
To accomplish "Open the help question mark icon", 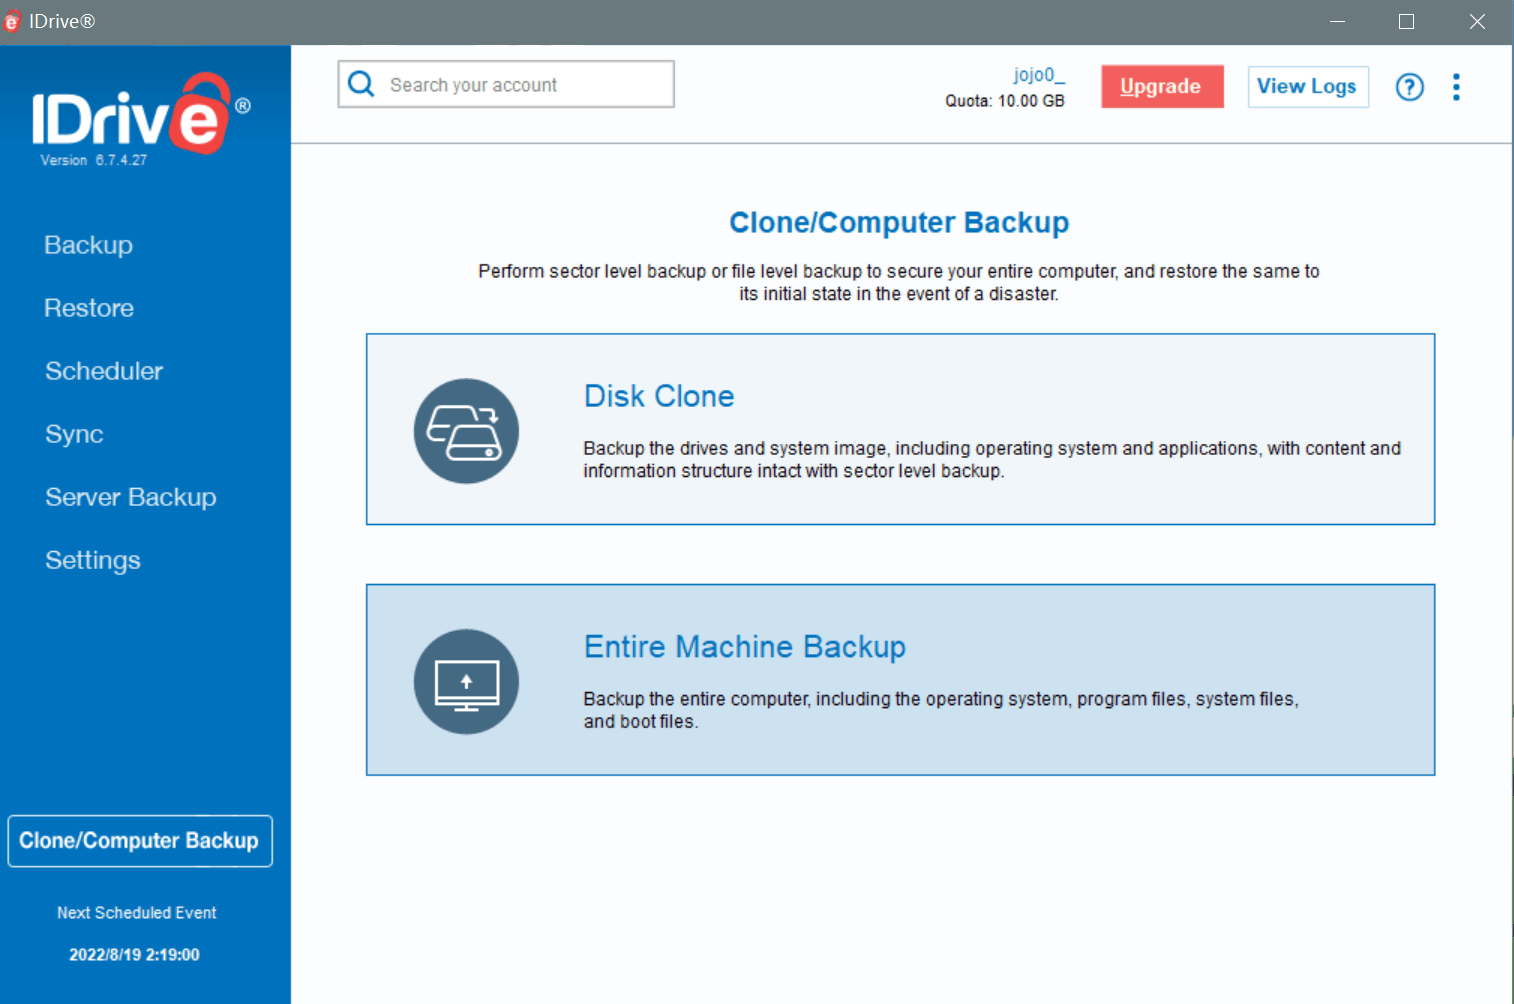I will (1409, 87).
